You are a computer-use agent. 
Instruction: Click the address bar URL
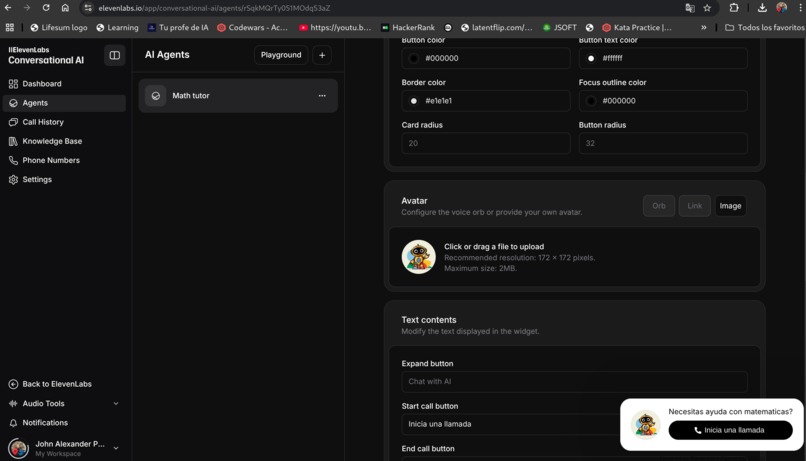(x=214, y=8)
